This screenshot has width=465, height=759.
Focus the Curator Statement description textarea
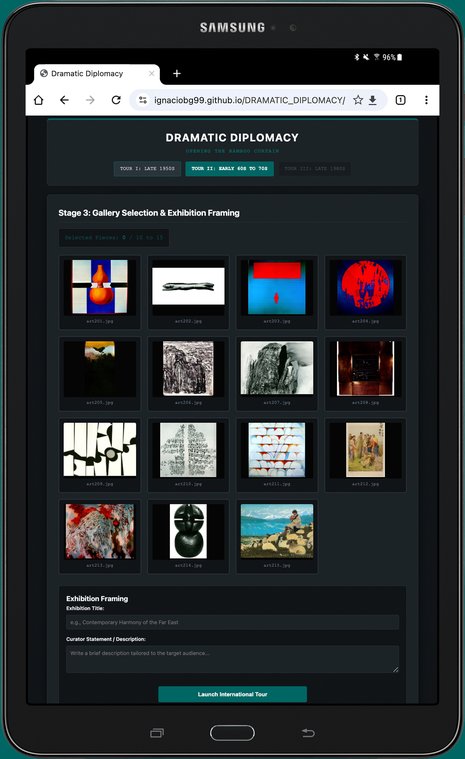click(x=232, y=659)
